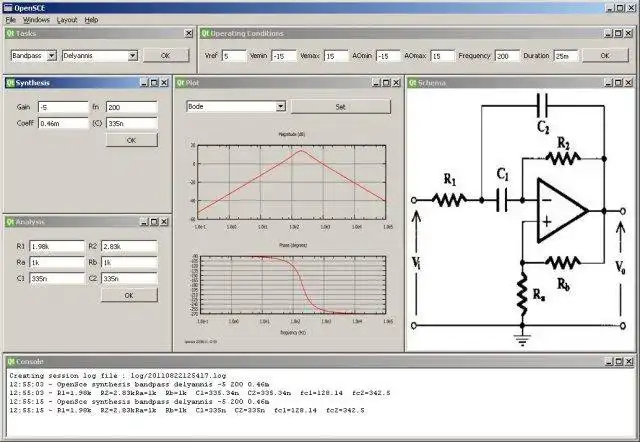Click the Qt icon on Tasks panel
Image resolution: width=640 pixels, height=442 pixels.
tap(10, 33)
